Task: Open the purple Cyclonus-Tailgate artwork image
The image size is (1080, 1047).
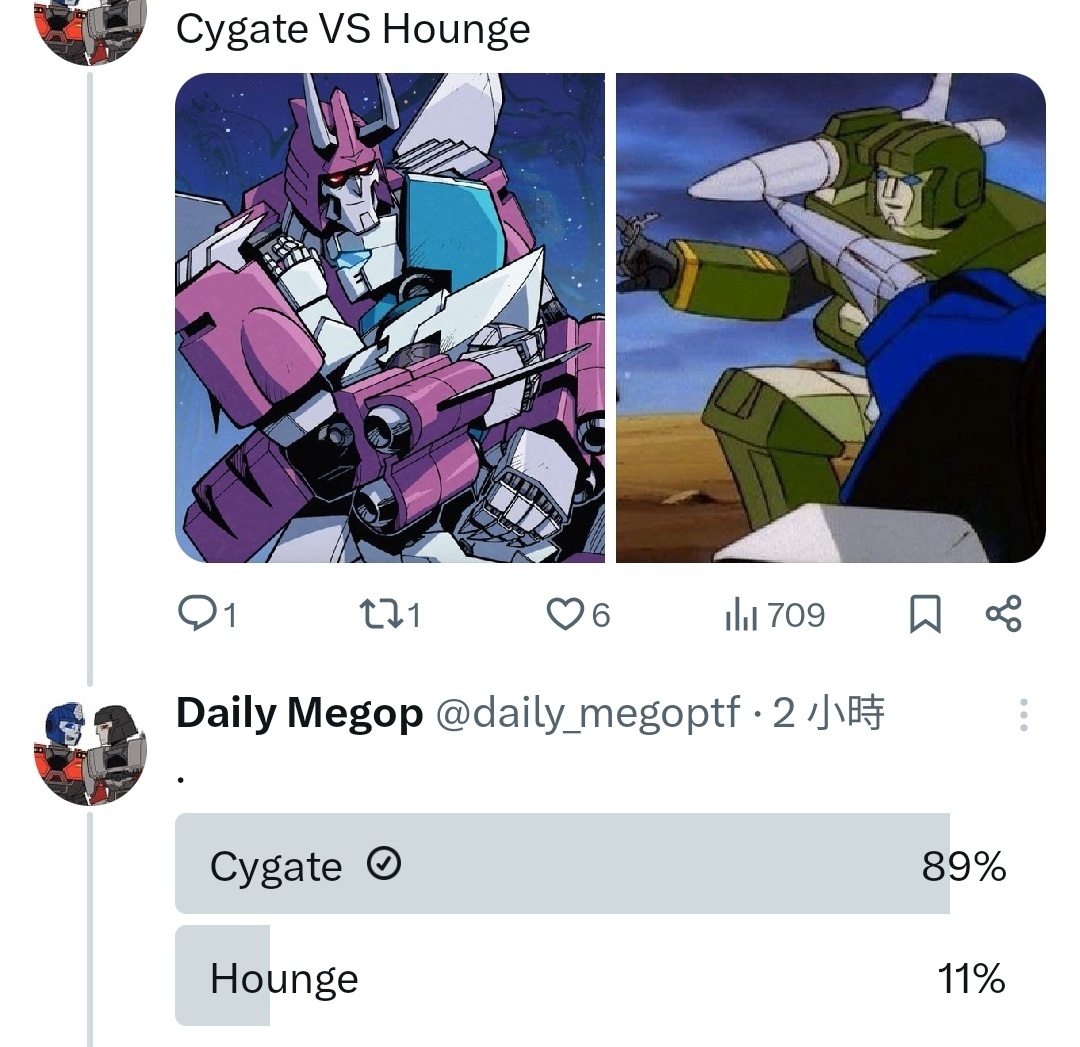Action: pos(390,318)
